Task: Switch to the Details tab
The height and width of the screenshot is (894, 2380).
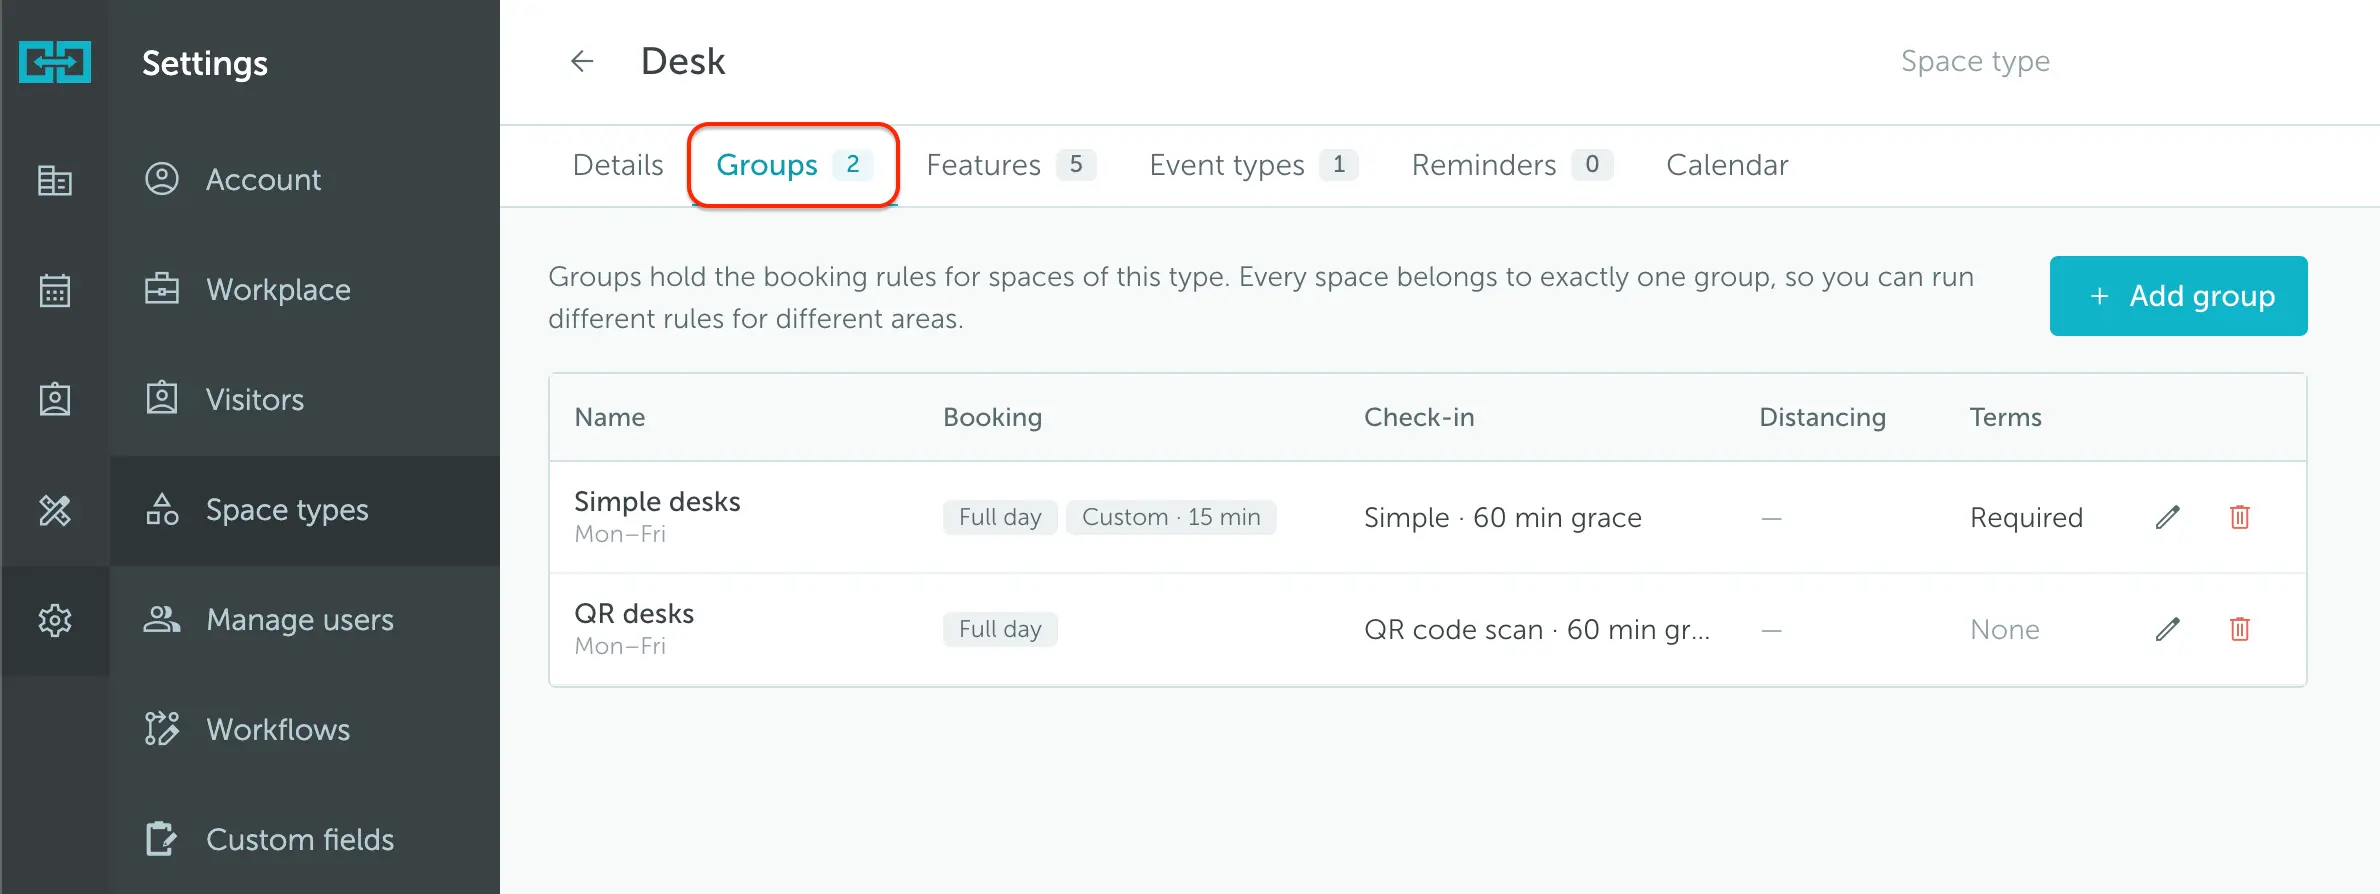Action: pos(618,165)
